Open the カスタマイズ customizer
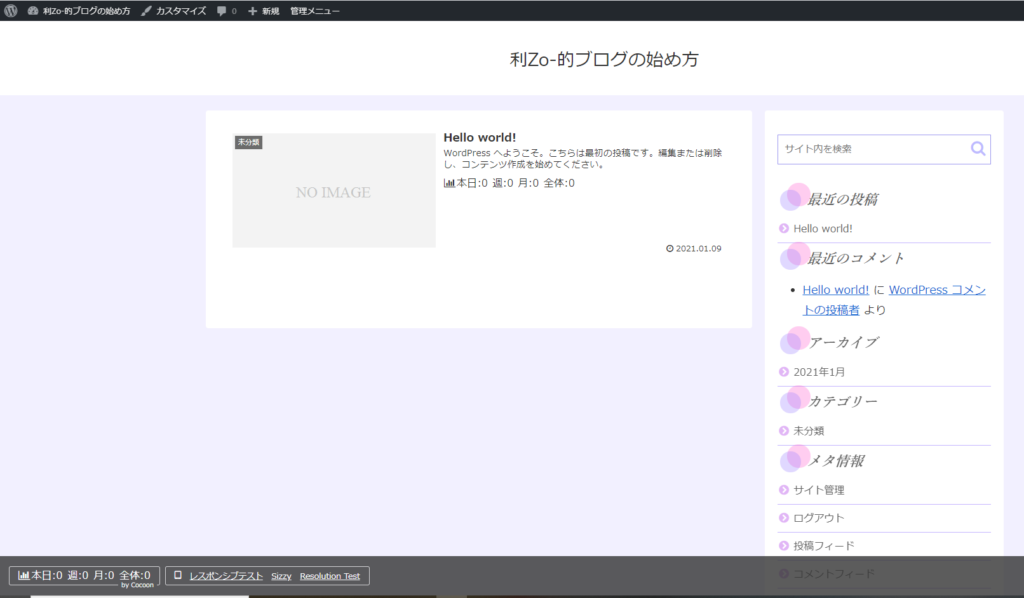Image resolution: width=1024 pixels, height=598 pixels. (173, 10)
